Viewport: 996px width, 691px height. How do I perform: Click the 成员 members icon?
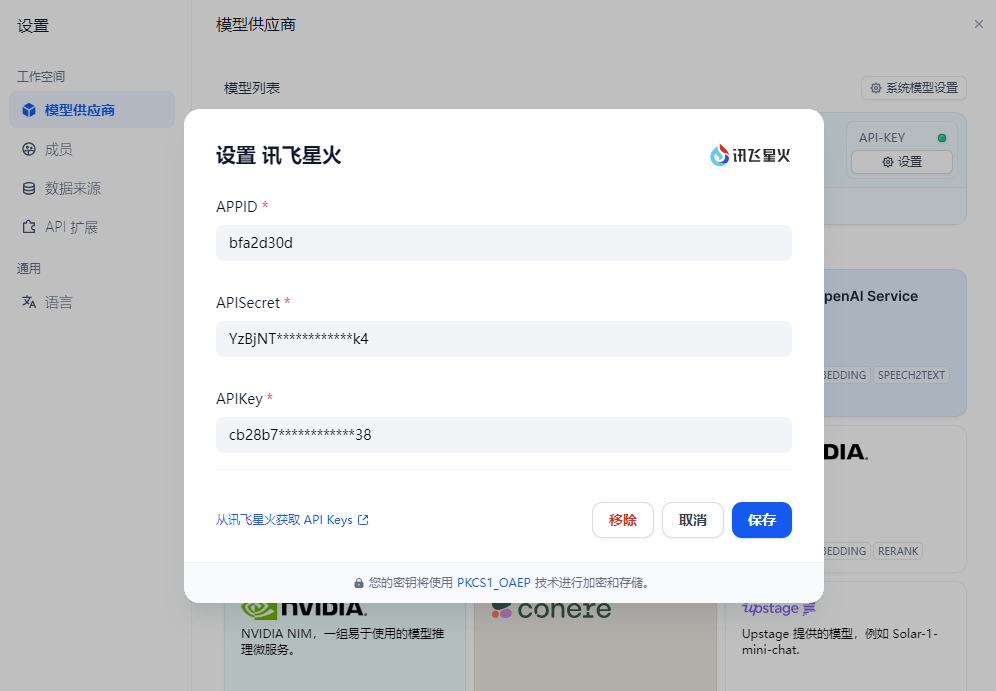coord(29,149)
